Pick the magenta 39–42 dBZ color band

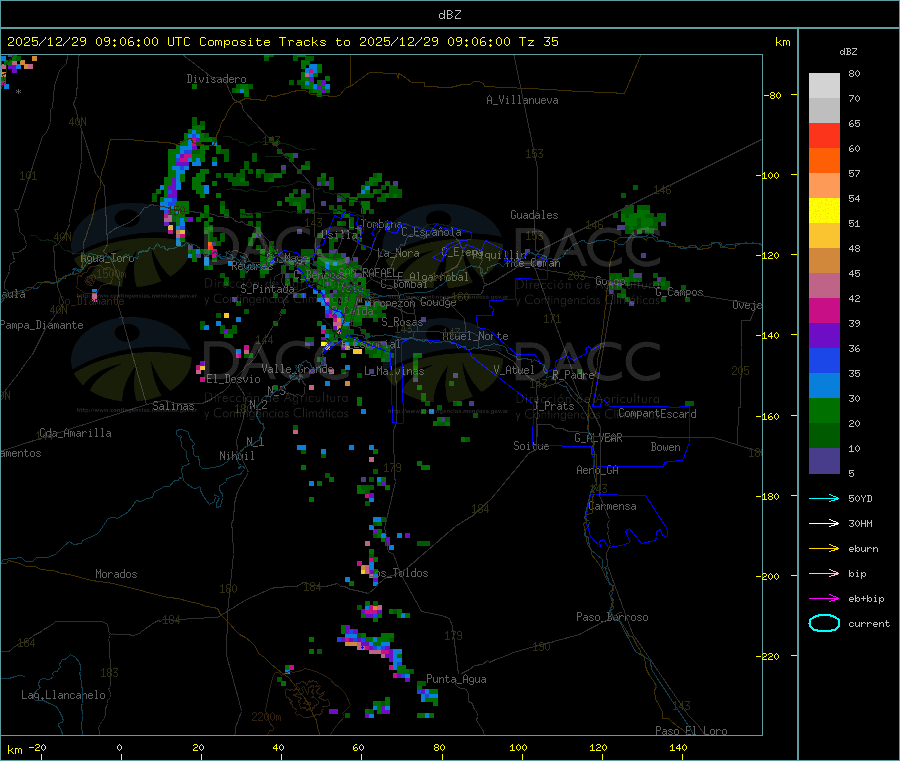pos(824,310)
